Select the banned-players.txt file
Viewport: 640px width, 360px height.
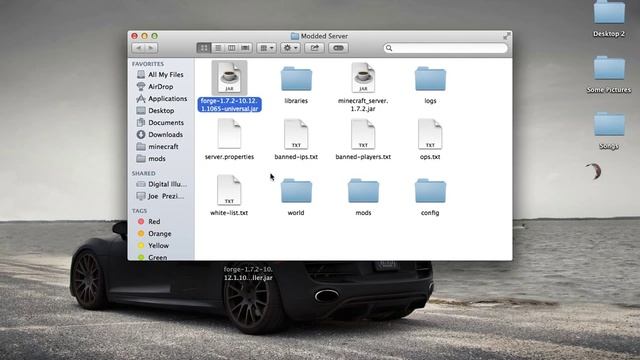tap(363, 134)
